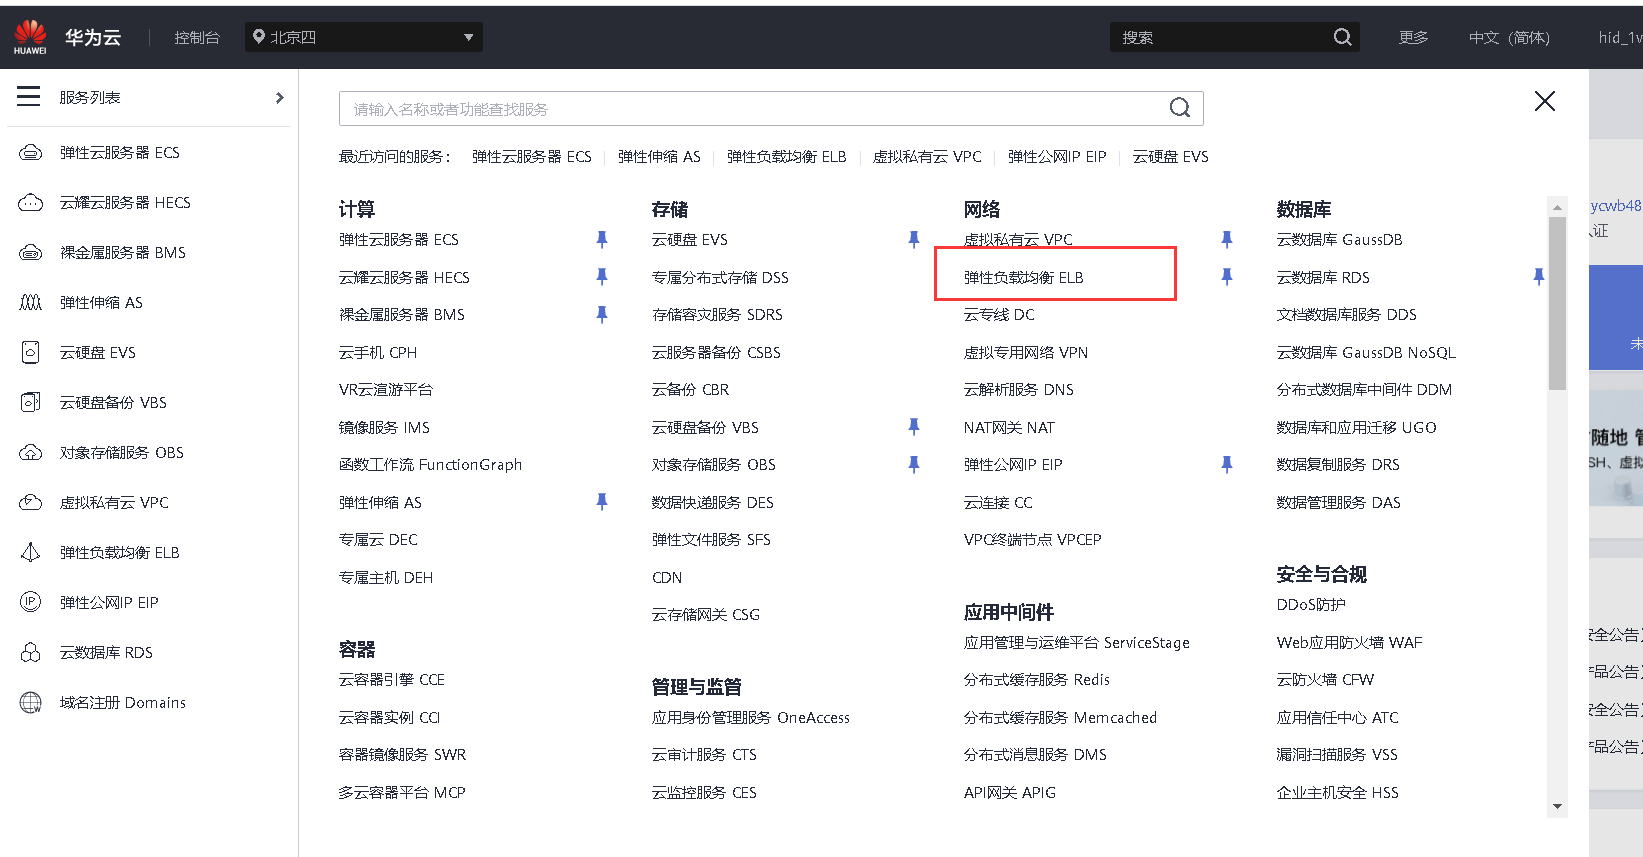1643x857 pixels.
Task: Click the magnifier in service search box
Action: pyautogui.click(x=1180, y=108)
